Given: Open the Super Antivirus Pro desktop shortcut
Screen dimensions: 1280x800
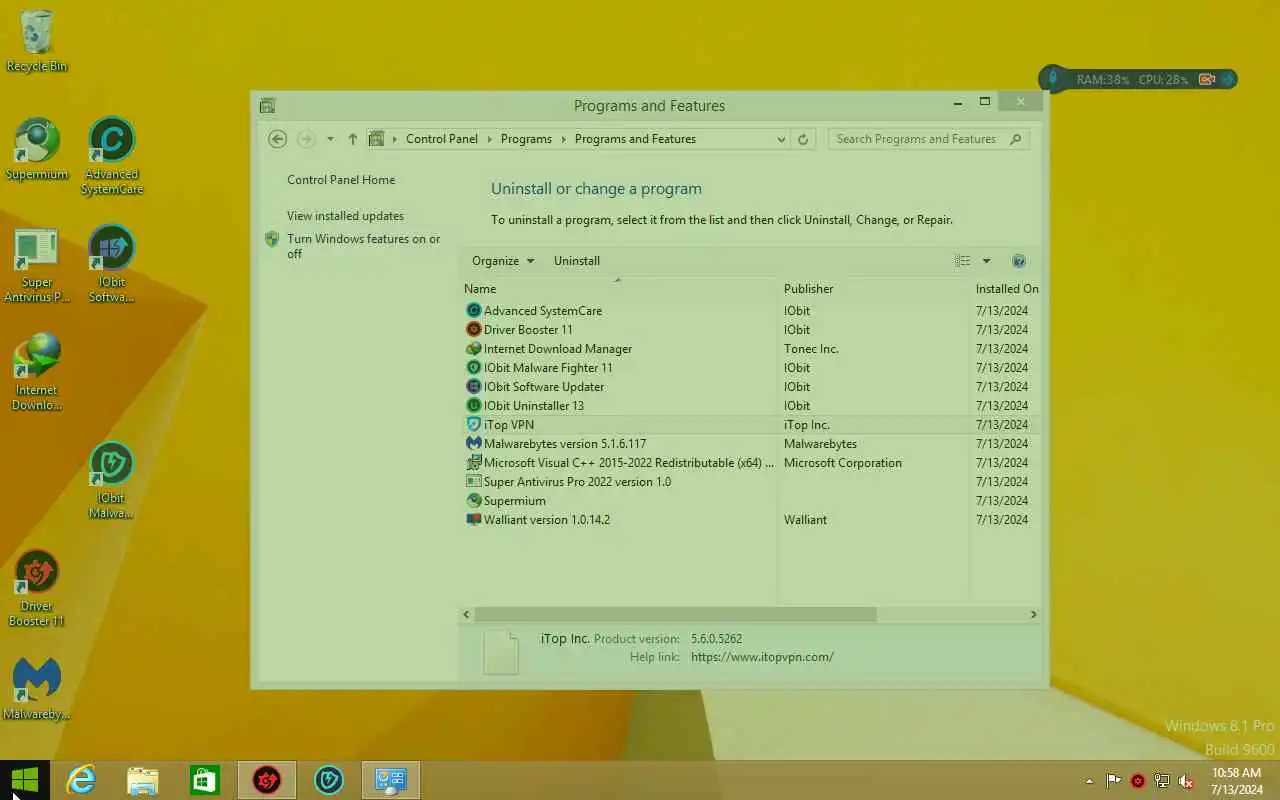Looking at the screenshot, I should (x=37, y=265).
